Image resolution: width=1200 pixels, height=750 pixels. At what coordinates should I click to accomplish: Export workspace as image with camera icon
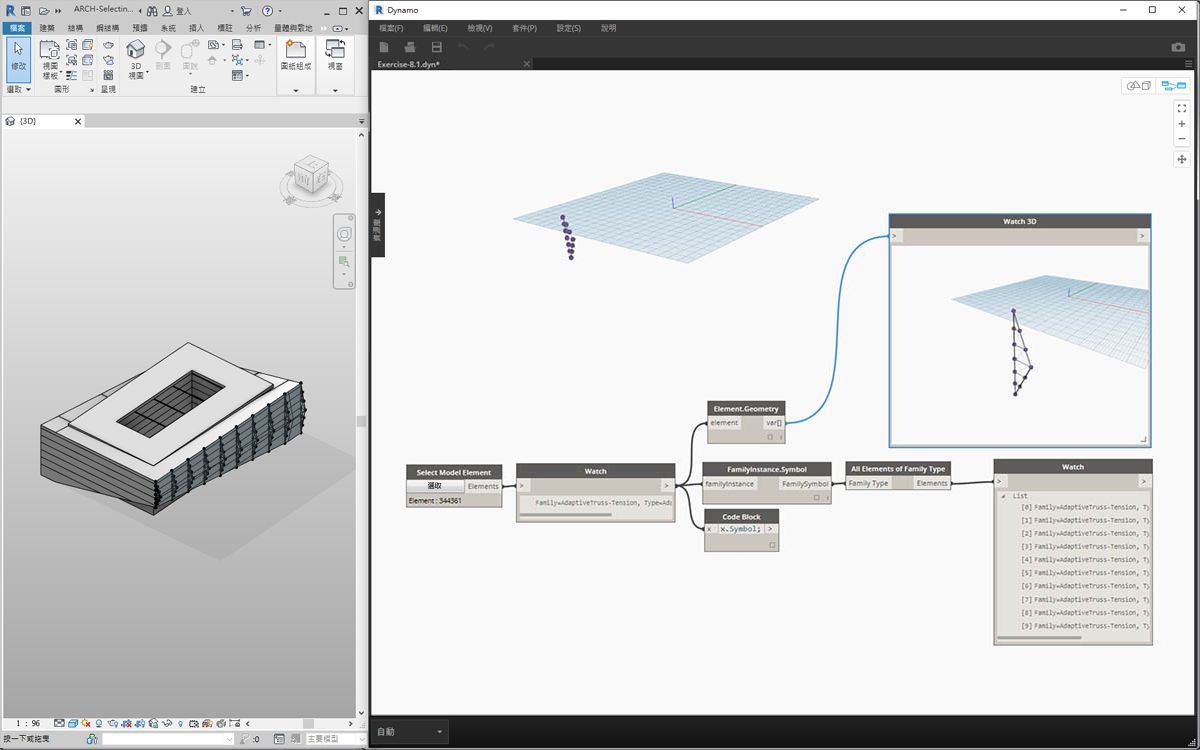(x=1178, y=47)
